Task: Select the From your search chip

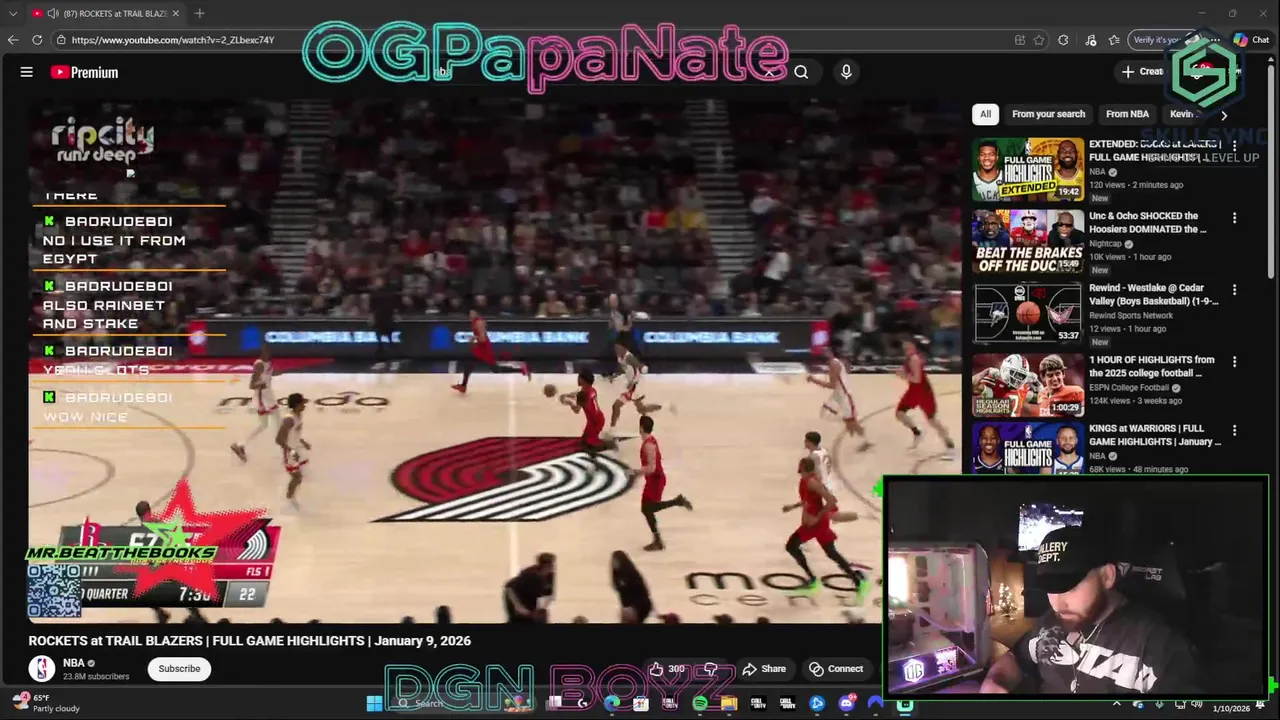Action: 1048,114
